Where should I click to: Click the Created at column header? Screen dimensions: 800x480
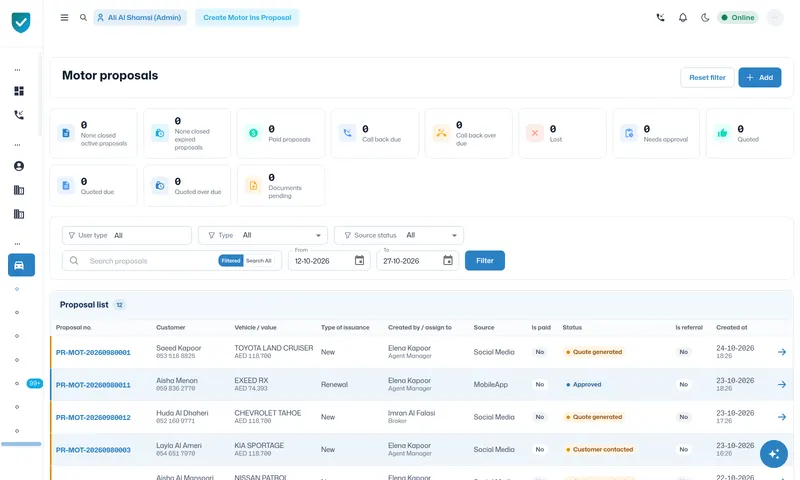click(x=732, y=327)
